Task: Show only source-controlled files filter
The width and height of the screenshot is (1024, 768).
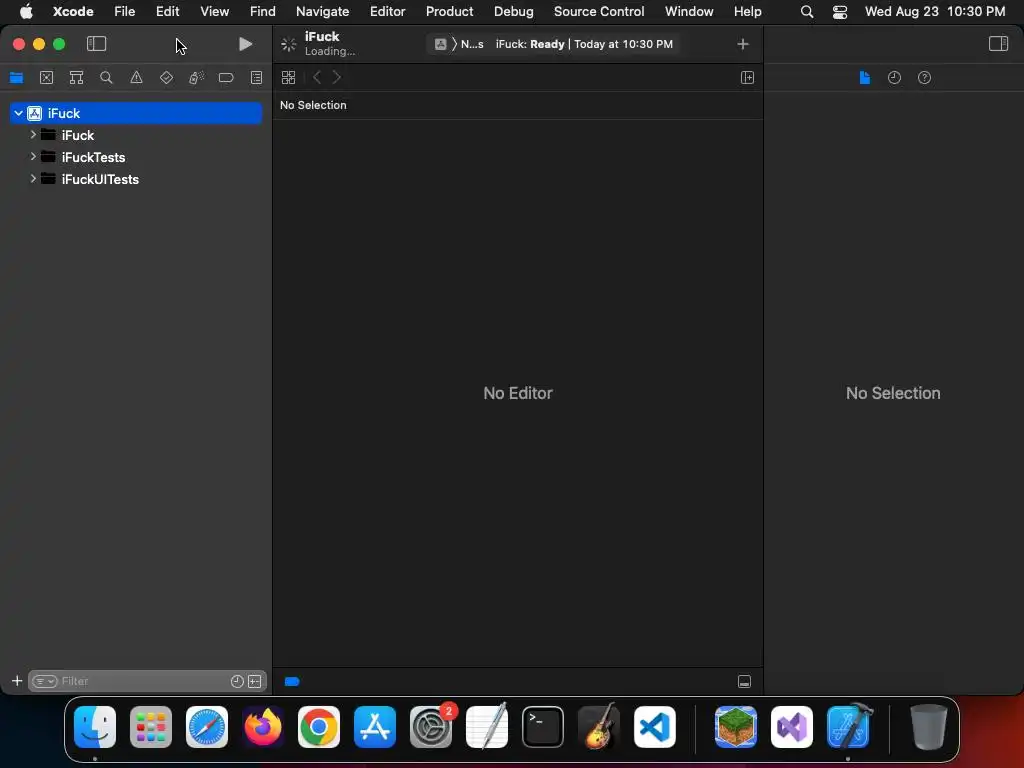Action: point(255,681)
